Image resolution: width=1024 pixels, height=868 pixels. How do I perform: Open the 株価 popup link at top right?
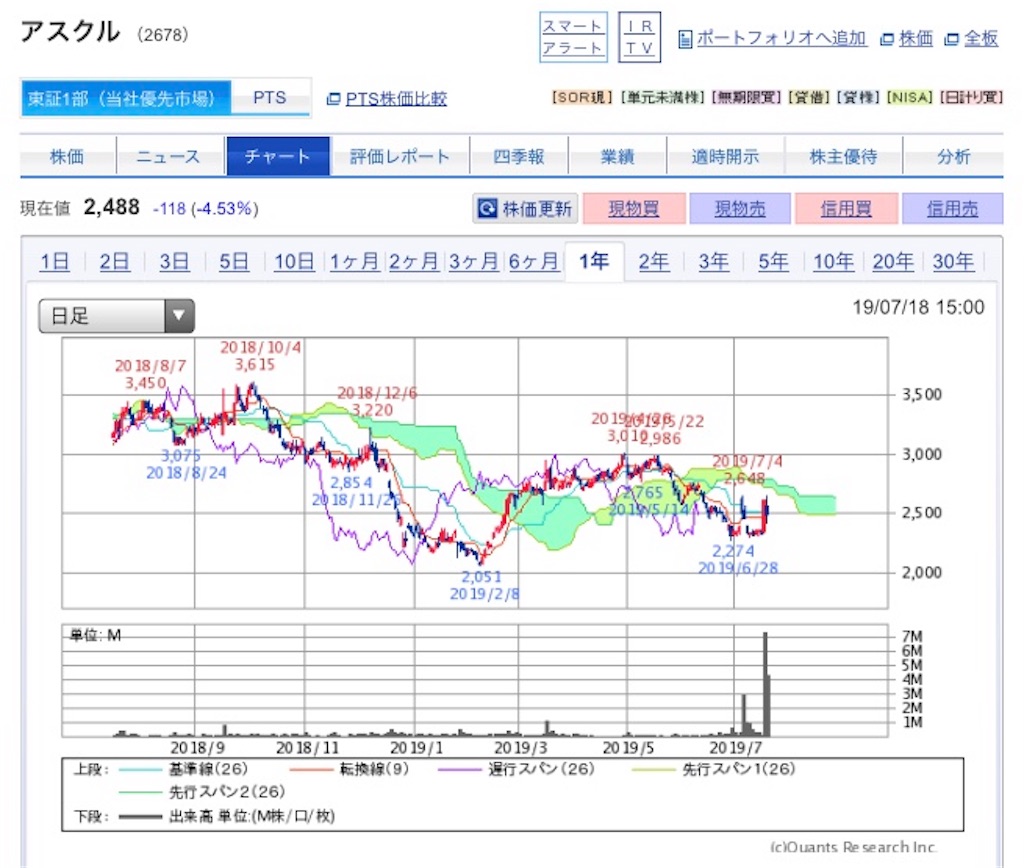pyautogui.click(x=916, y=39)
